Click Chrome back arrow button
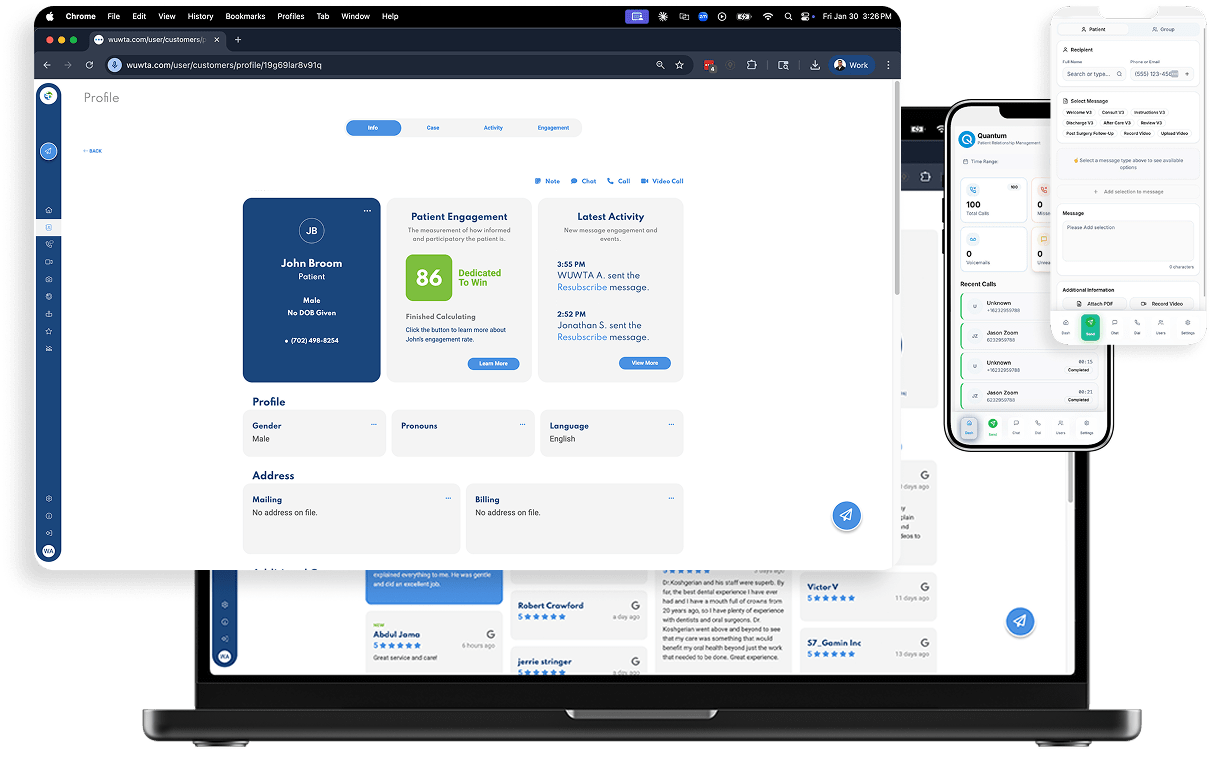 [x=47, y=65]
